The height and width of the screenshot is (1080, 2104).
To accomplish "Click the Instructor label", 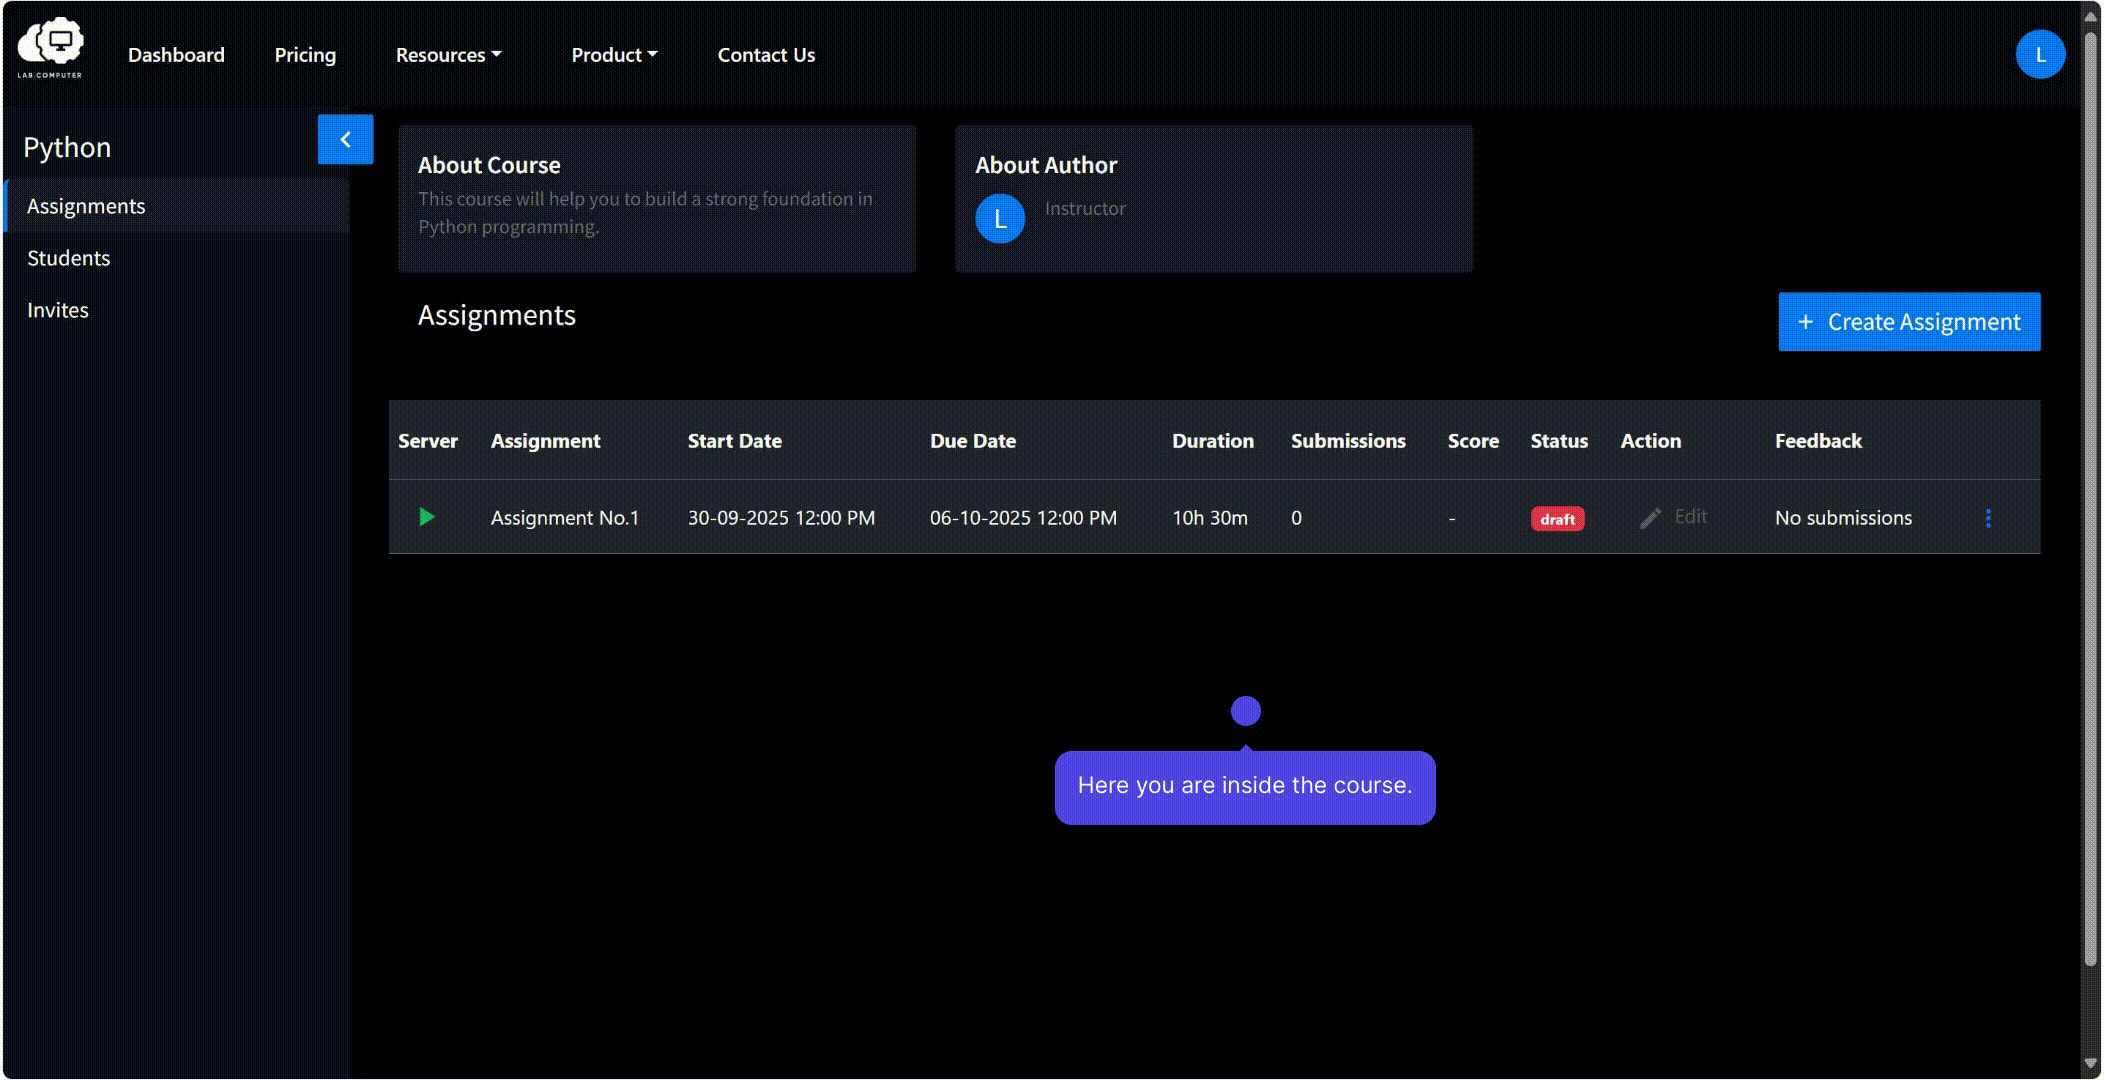I will click(x=1085, y=208).
